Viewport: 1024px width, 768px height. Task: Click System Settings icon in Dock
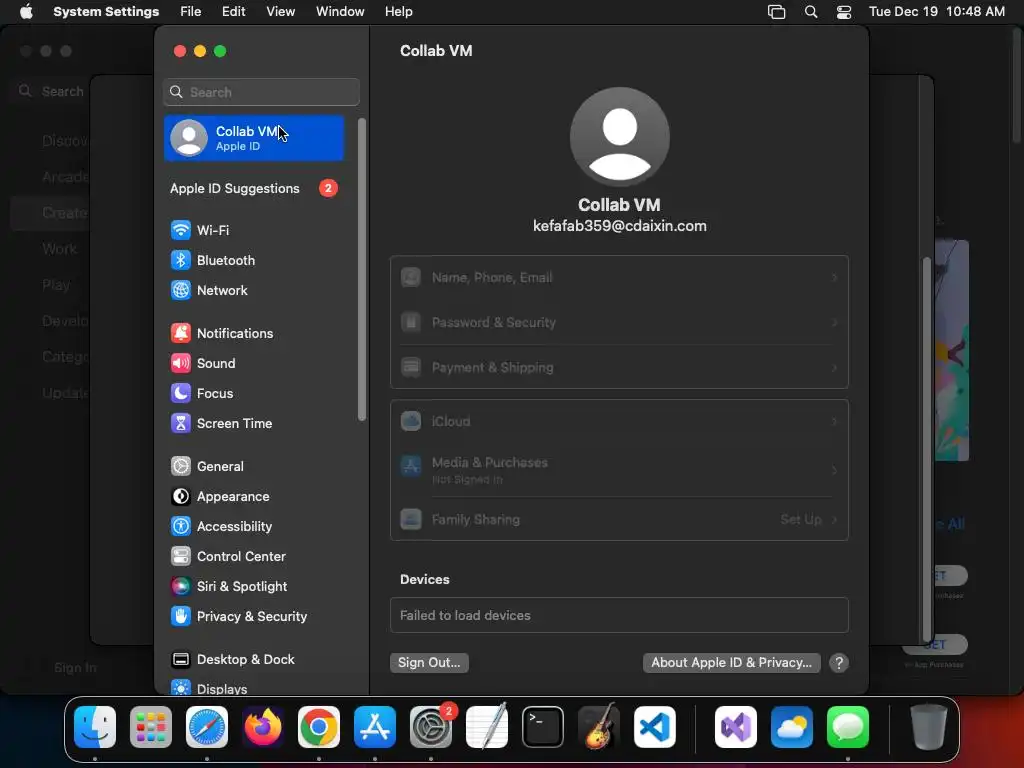pyautogui.click(x=431, y=727)
